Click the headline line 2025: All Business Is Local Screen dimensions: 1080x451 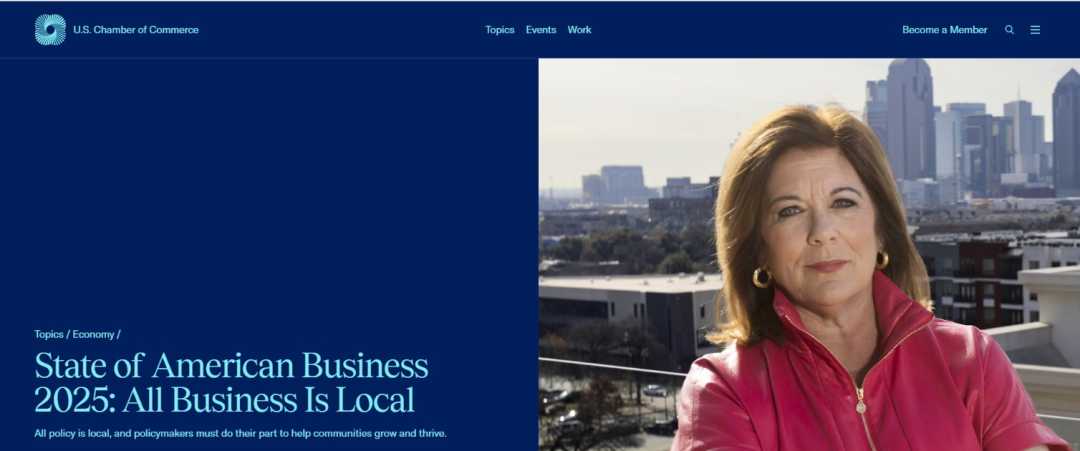pyautogui.click(x=225, y=400)
